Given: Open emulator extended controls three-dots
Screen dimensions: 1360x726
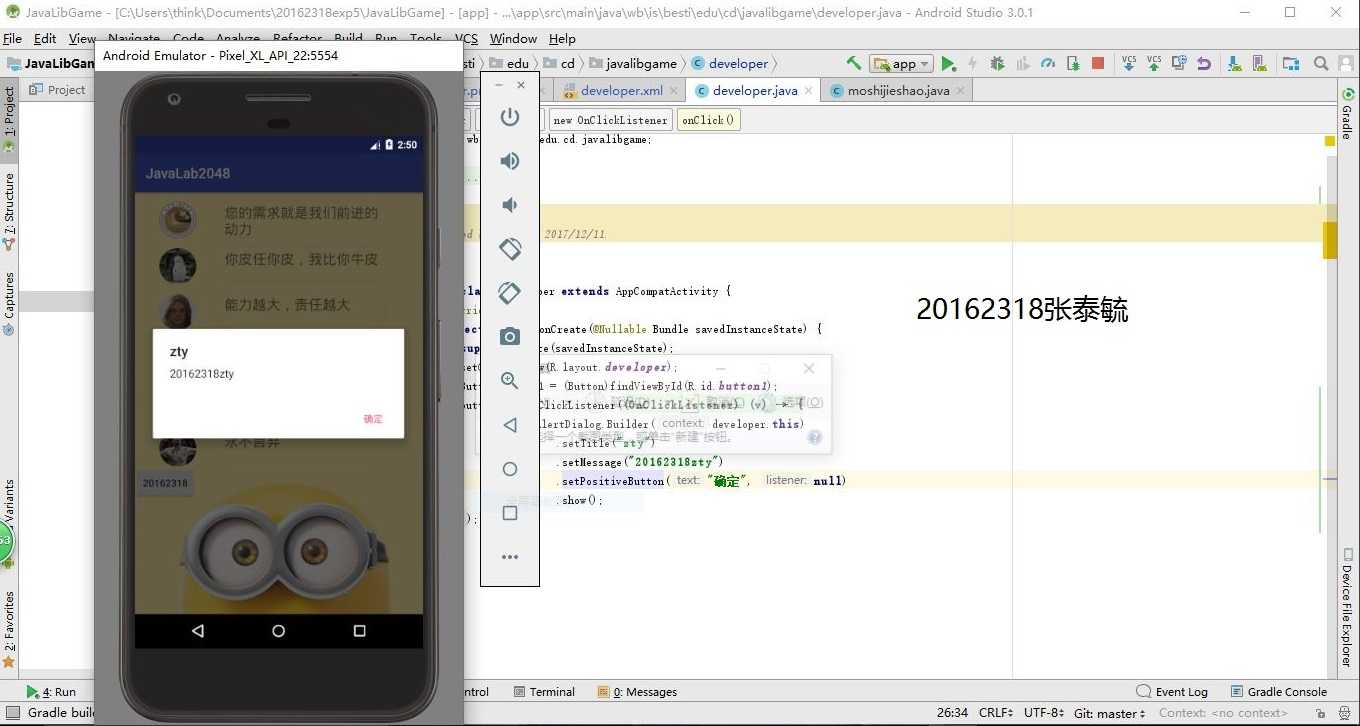Looking at the screenshot, I should coord(510,557).
